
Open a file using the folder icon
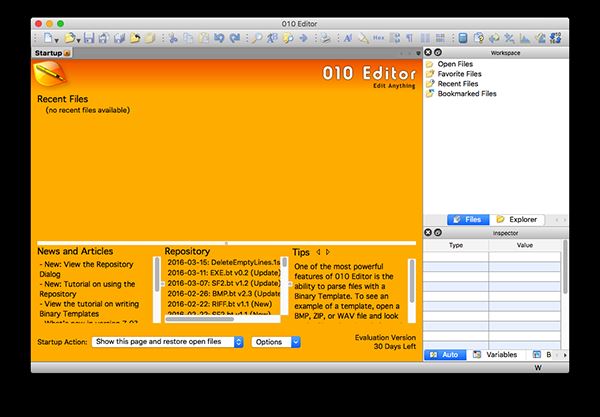coord(70,38)
